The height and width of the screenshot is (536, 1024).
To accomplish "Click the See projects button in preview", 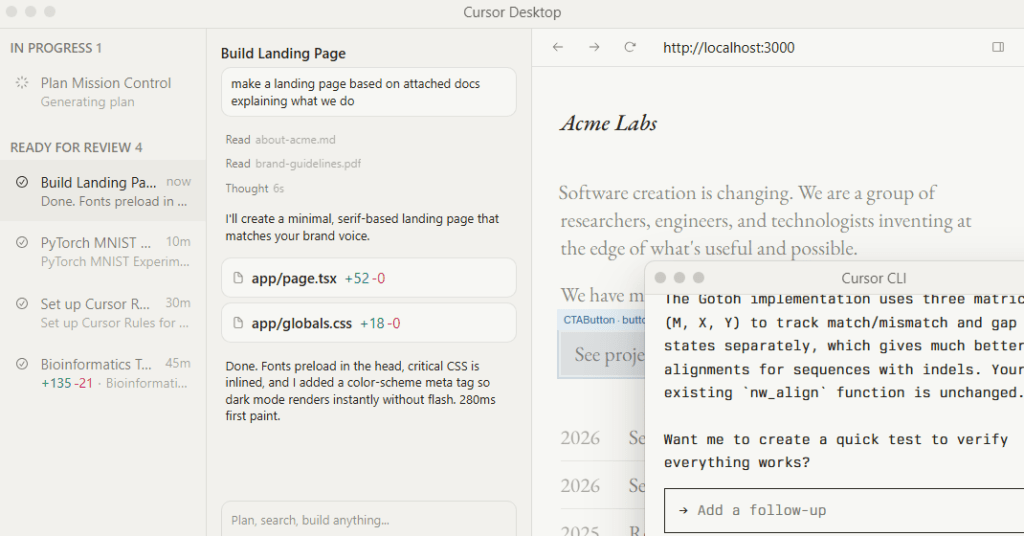I will 601,355.
